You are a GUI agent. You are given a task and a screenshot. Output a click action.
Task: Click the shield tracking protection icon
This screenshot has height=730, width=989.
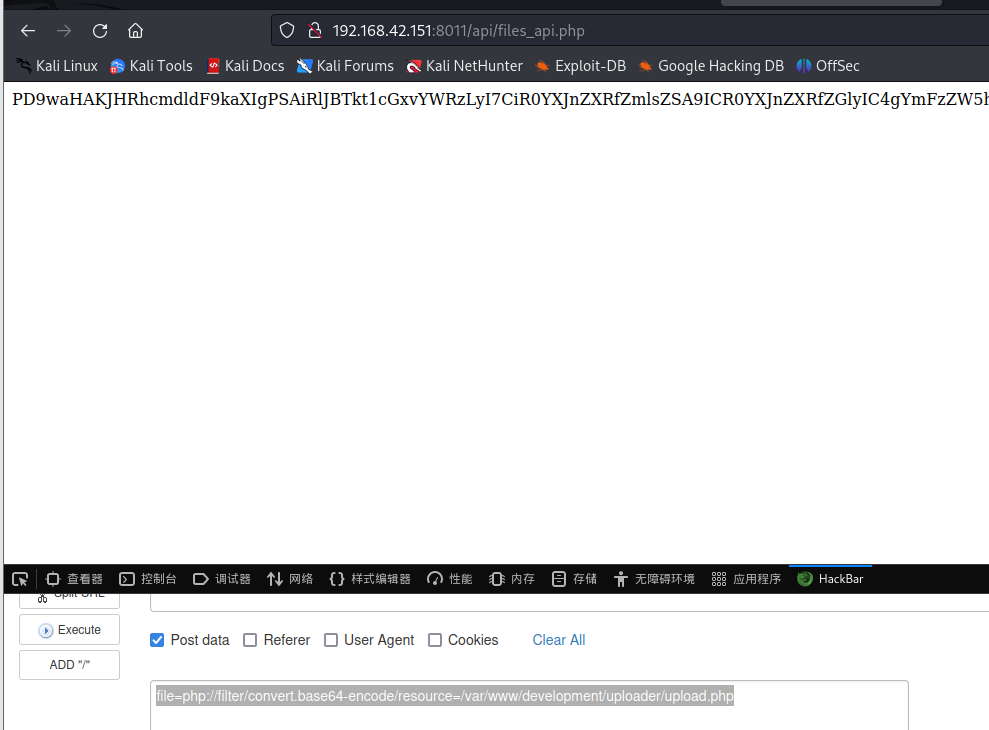click(287, 30)
